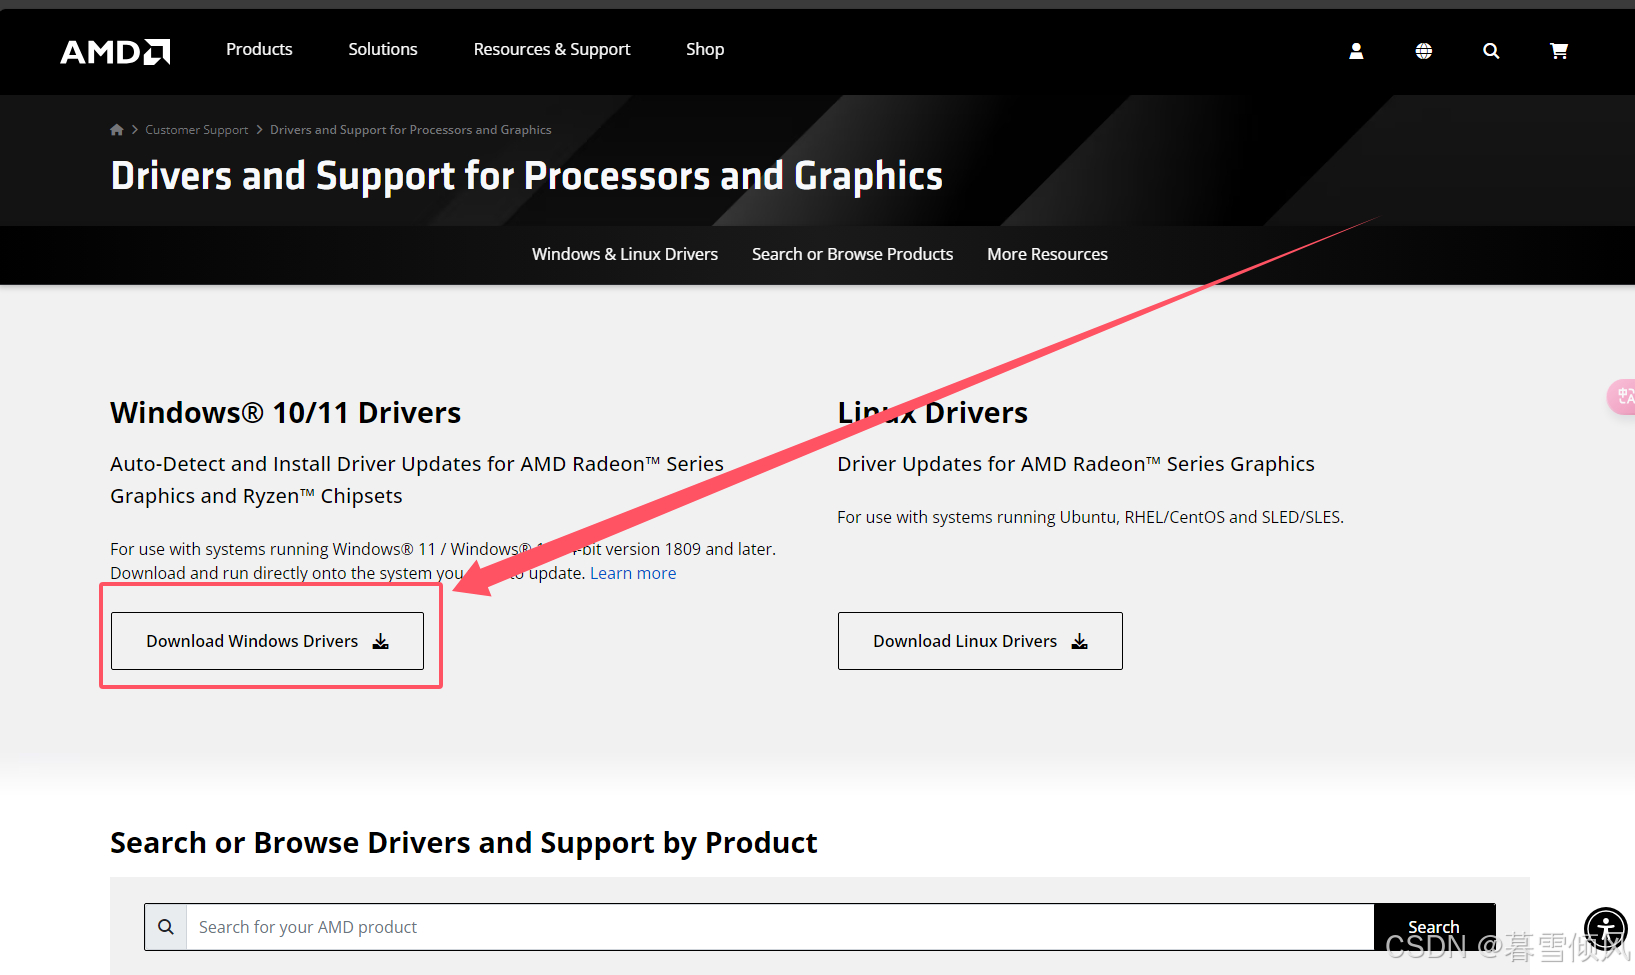This screenshot has width=1635, height=975.
Task: Click magnifier icon in product search box
Action: pyautogui.click(x=166, y=927)
